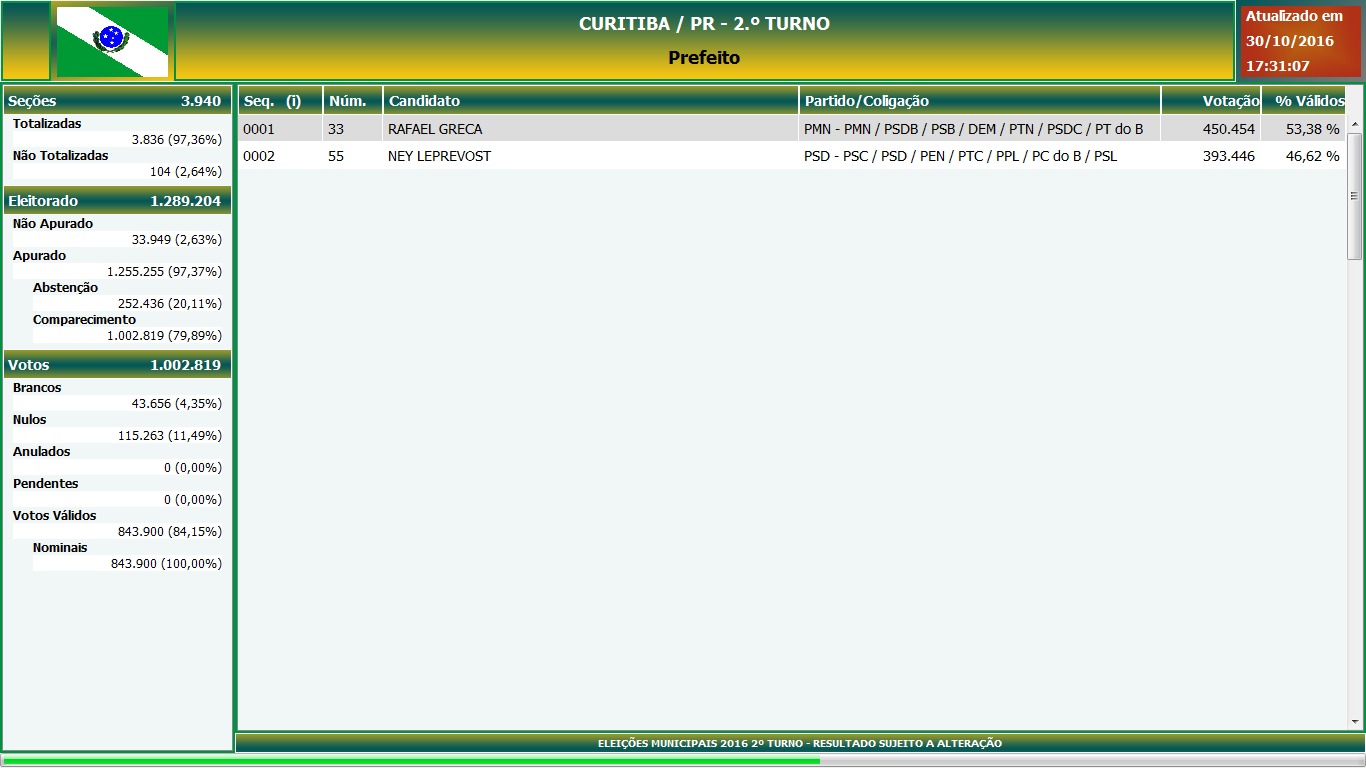The height and width of the screenshot is (768, 1366).
Task: Click the scrollbar up arrow
Action: pyautogui.click(x=1355, y=125)
